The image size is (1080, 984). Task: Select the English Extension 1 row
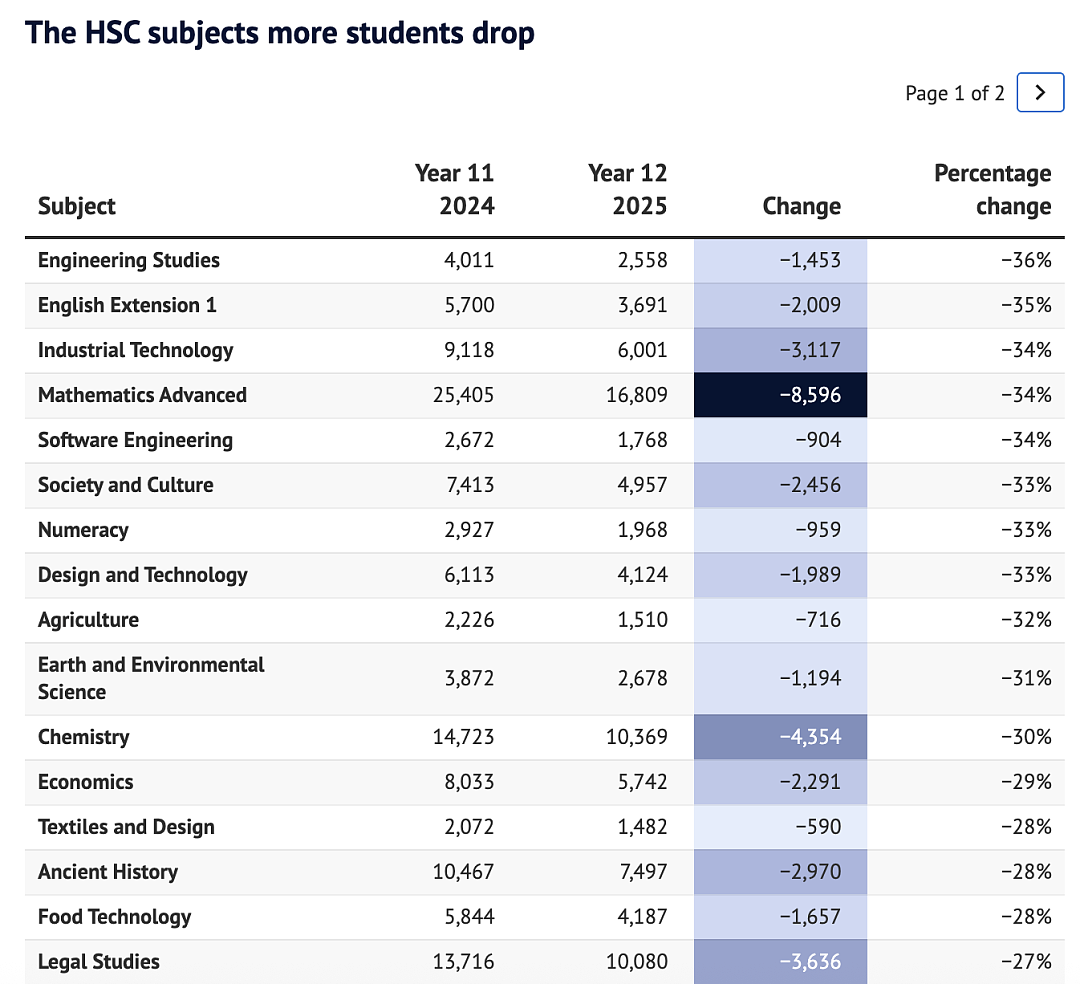pyautogui.click(x=545, y=305)
